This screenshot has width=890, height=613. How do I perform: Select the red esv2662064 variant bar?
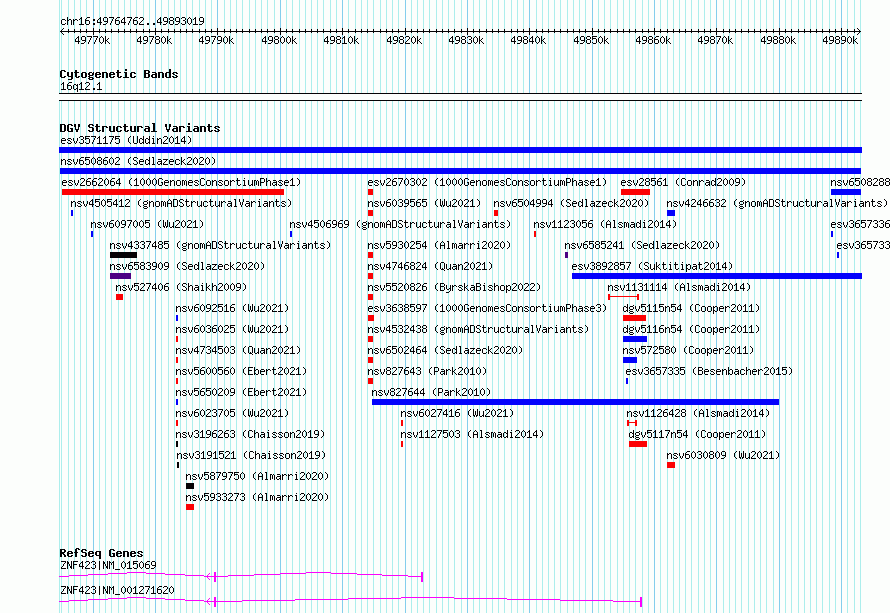(x=173, y=192)
